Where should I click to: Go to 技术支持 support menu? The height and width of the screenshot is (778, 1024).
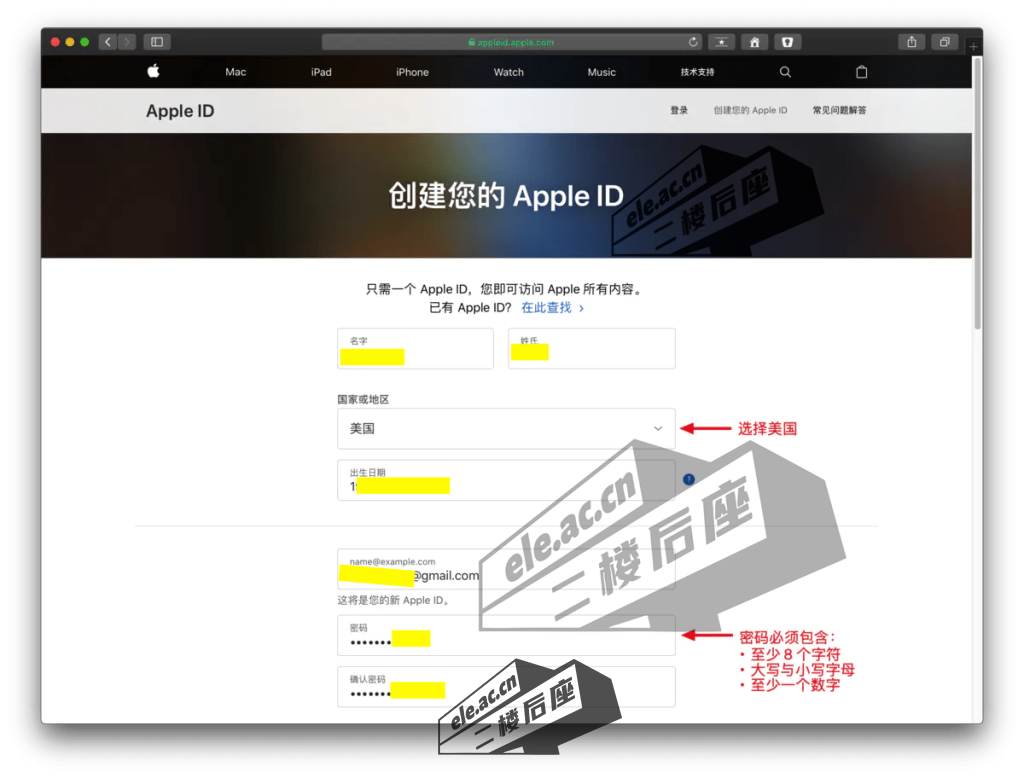(x=697, y=72)
